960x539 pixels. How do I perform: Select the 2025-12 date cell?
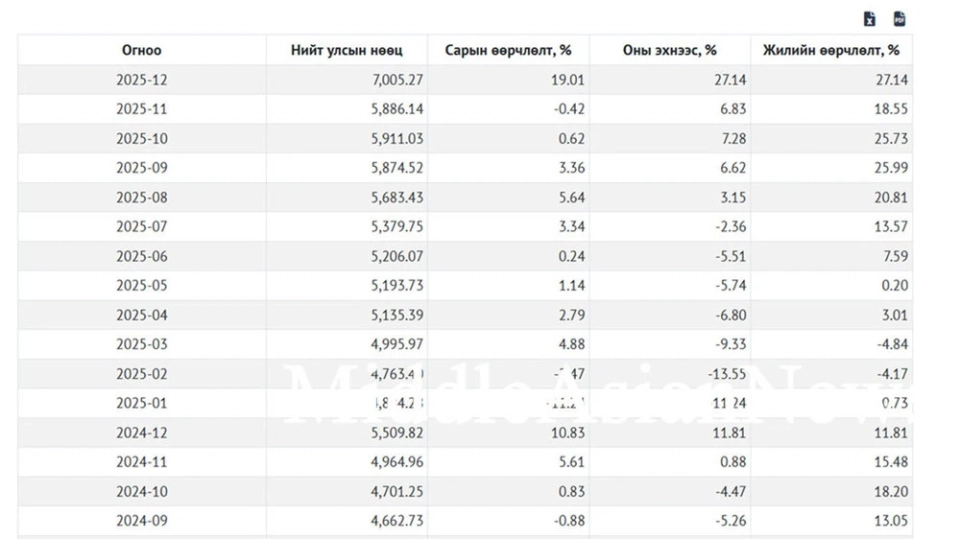(x=141, y=80)
